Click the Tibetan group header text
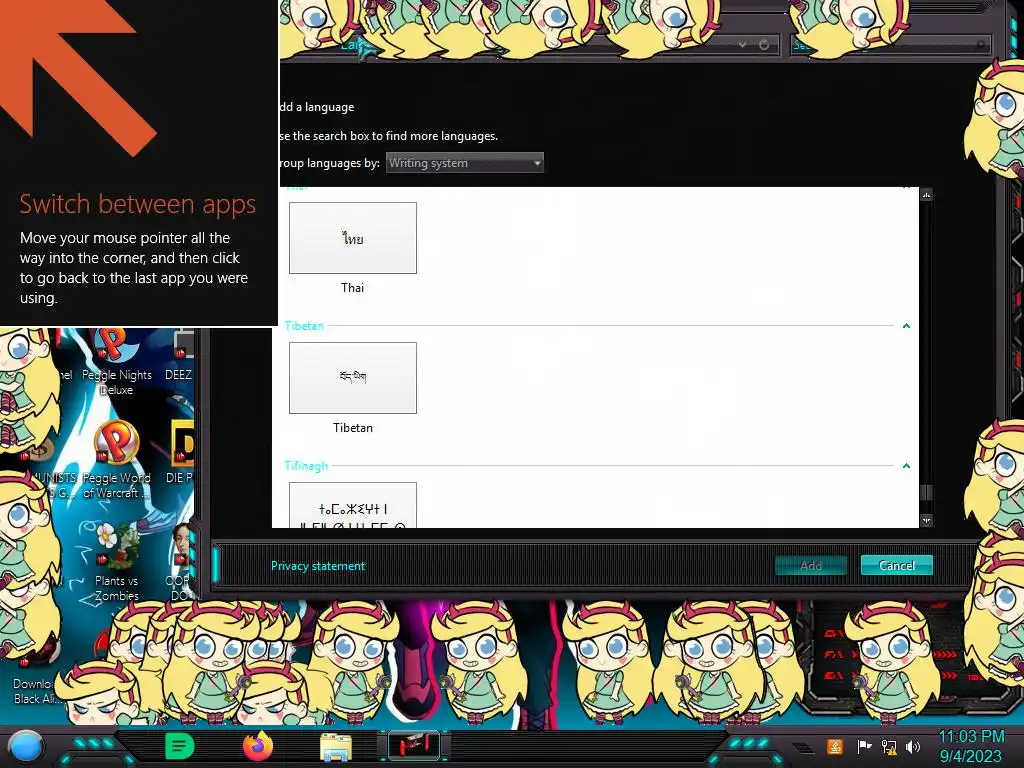Screen dimensions: 1024x768 click(x=304, y=325)
